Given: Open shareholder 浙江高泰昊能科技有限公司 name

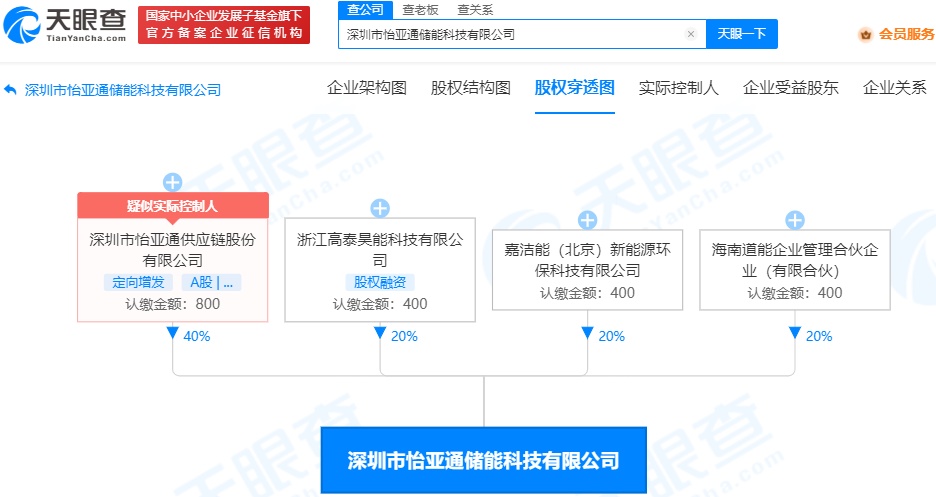Looking at the screenshot, I should 380,250.
